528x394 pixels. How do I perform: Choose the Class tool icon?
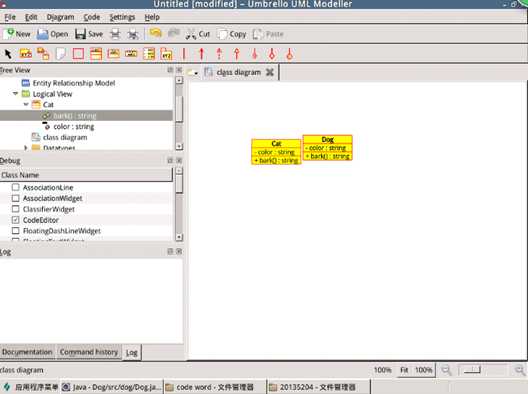tap(96, 54)
